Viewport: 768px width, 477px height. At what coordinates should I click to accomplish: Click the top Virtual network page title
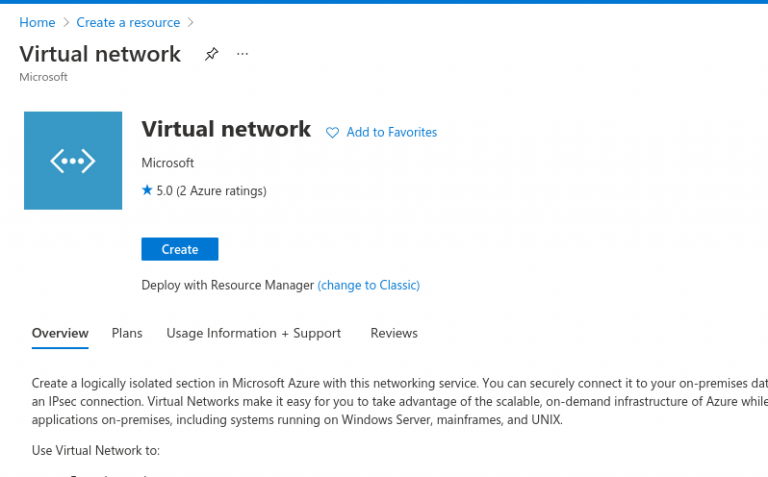click(100, 54)
